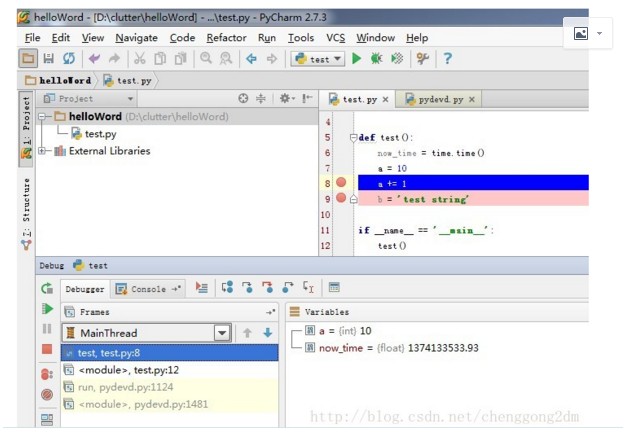
Task: Navigate forward with the right arrow
Action: (x=272, y=59)
